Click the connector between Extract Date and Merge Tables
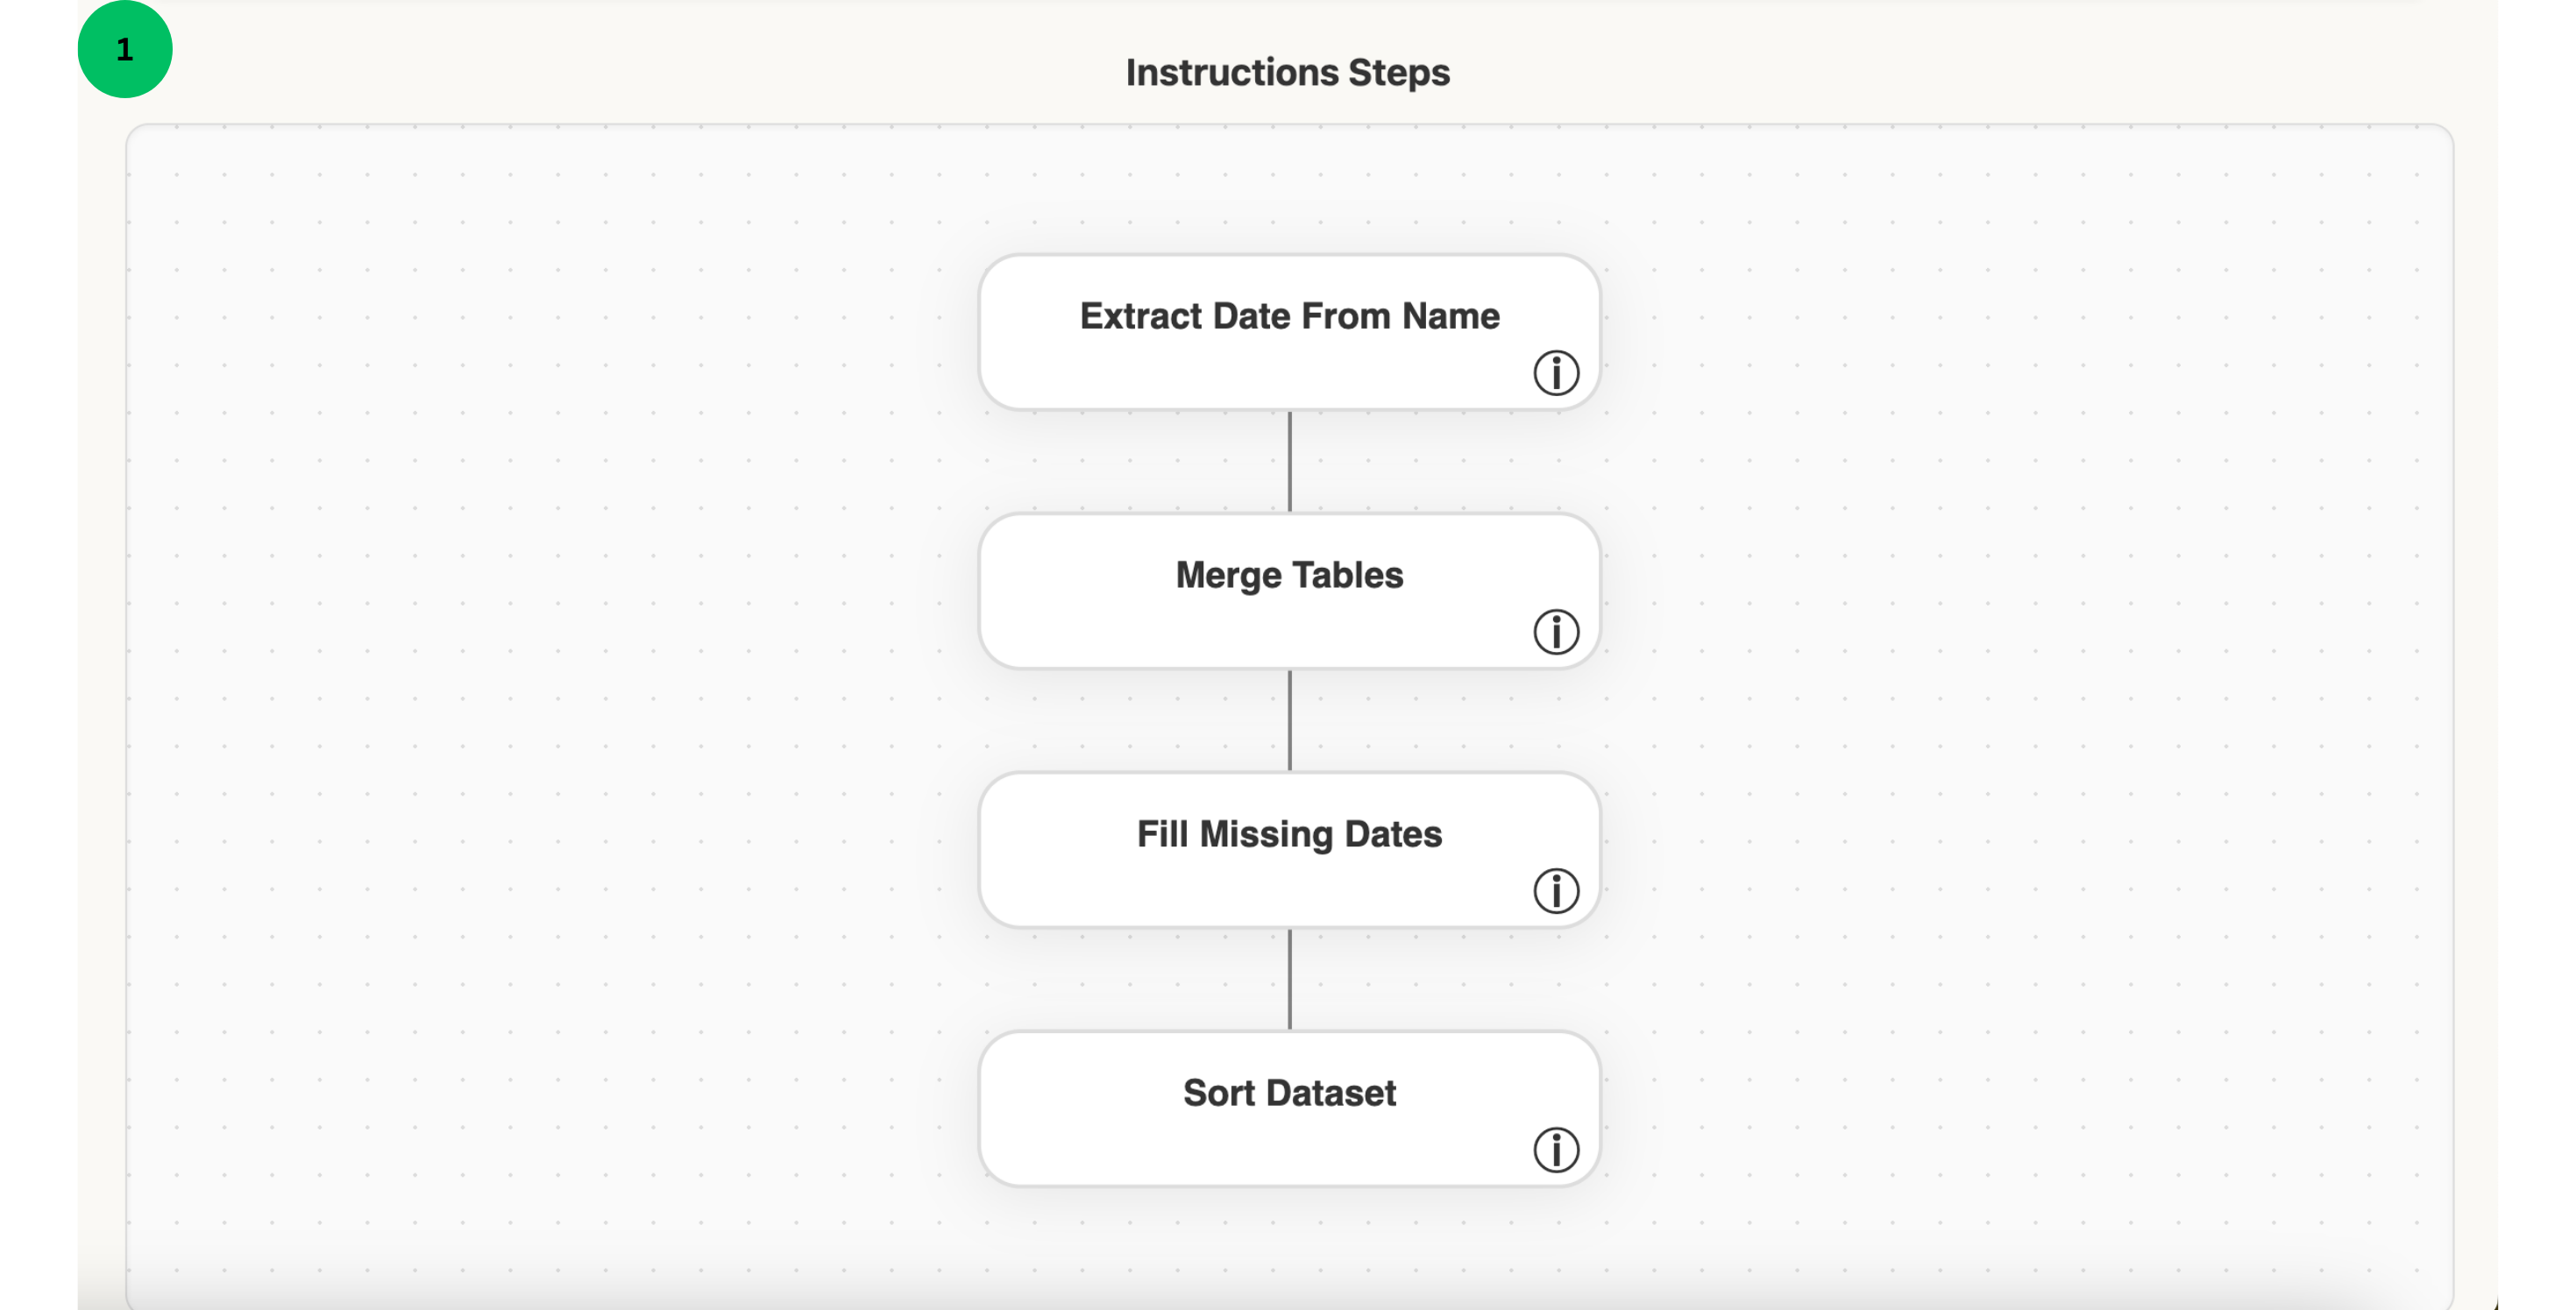The height and width of the screenshot is (1310, 2576). pyautogui.click(x=1290, y=462)
